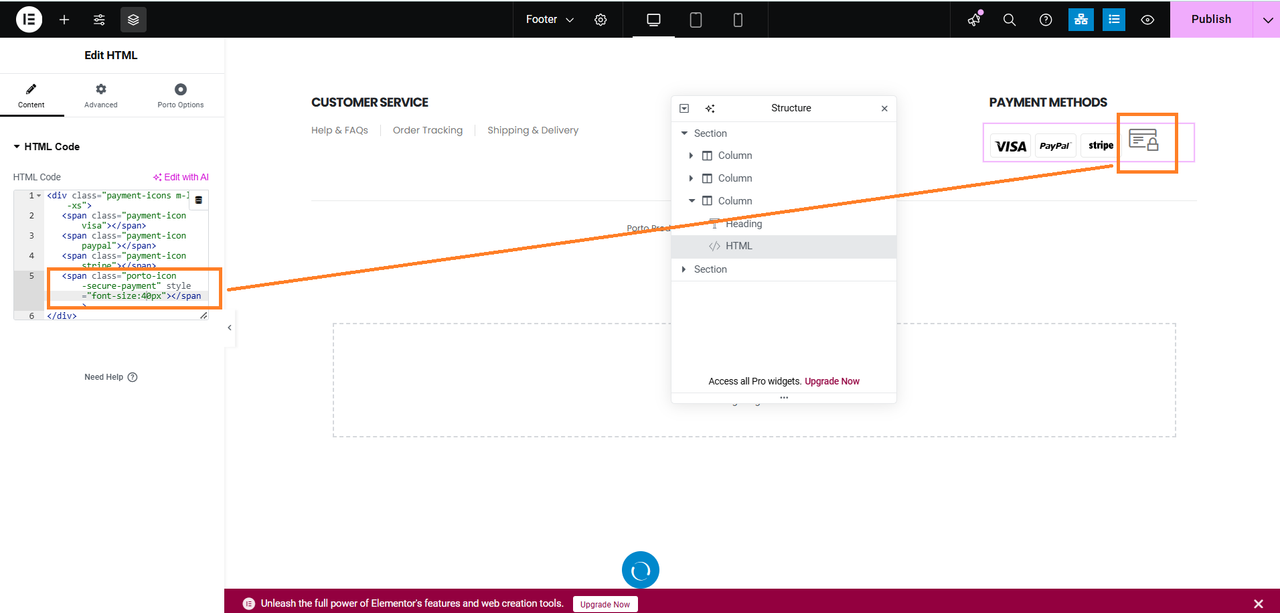Collapse first Section in Structure

pyautogui.click(x=684, y=133)
